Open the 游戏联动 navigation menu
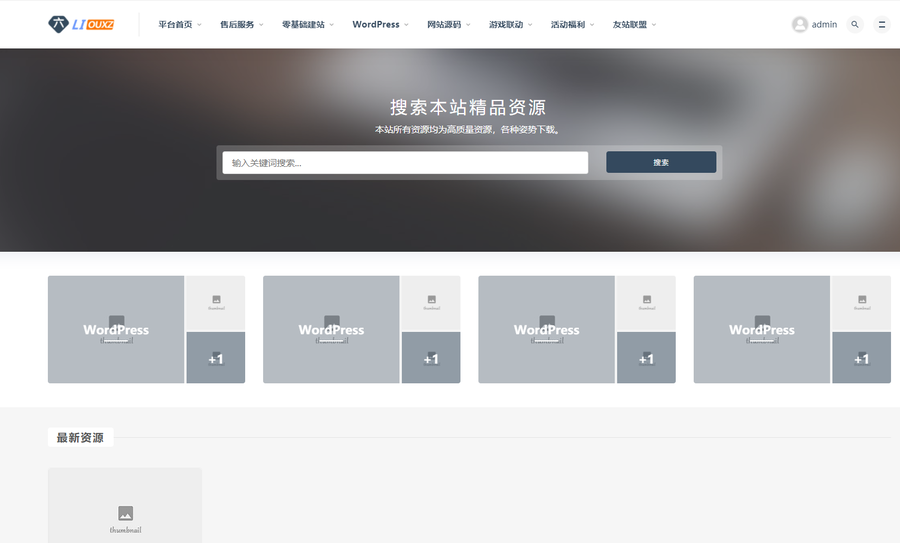The image size is (900, 543). (510, 24)
